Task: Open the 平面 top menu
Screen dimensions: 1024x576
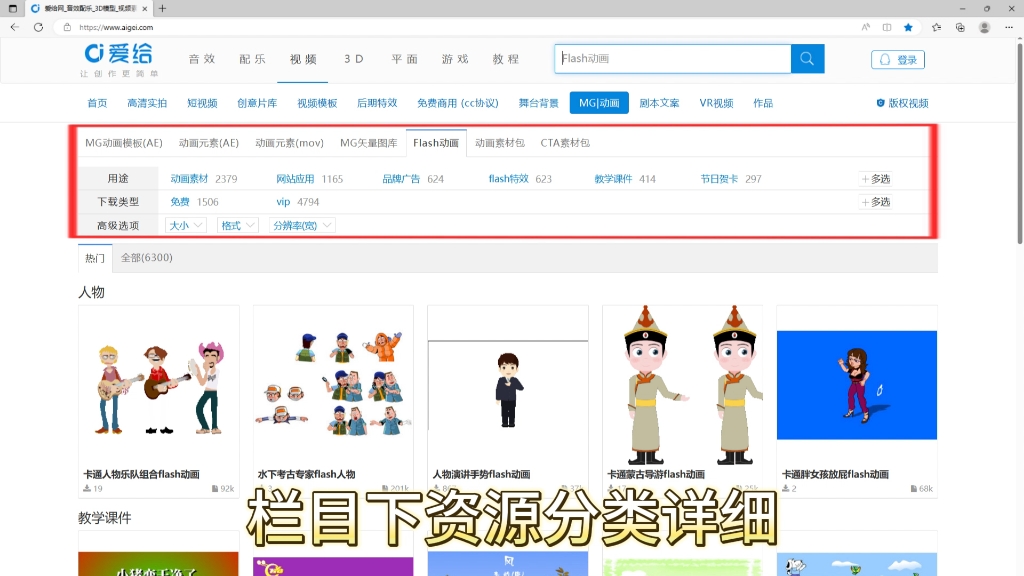Action: coord(404,59)
